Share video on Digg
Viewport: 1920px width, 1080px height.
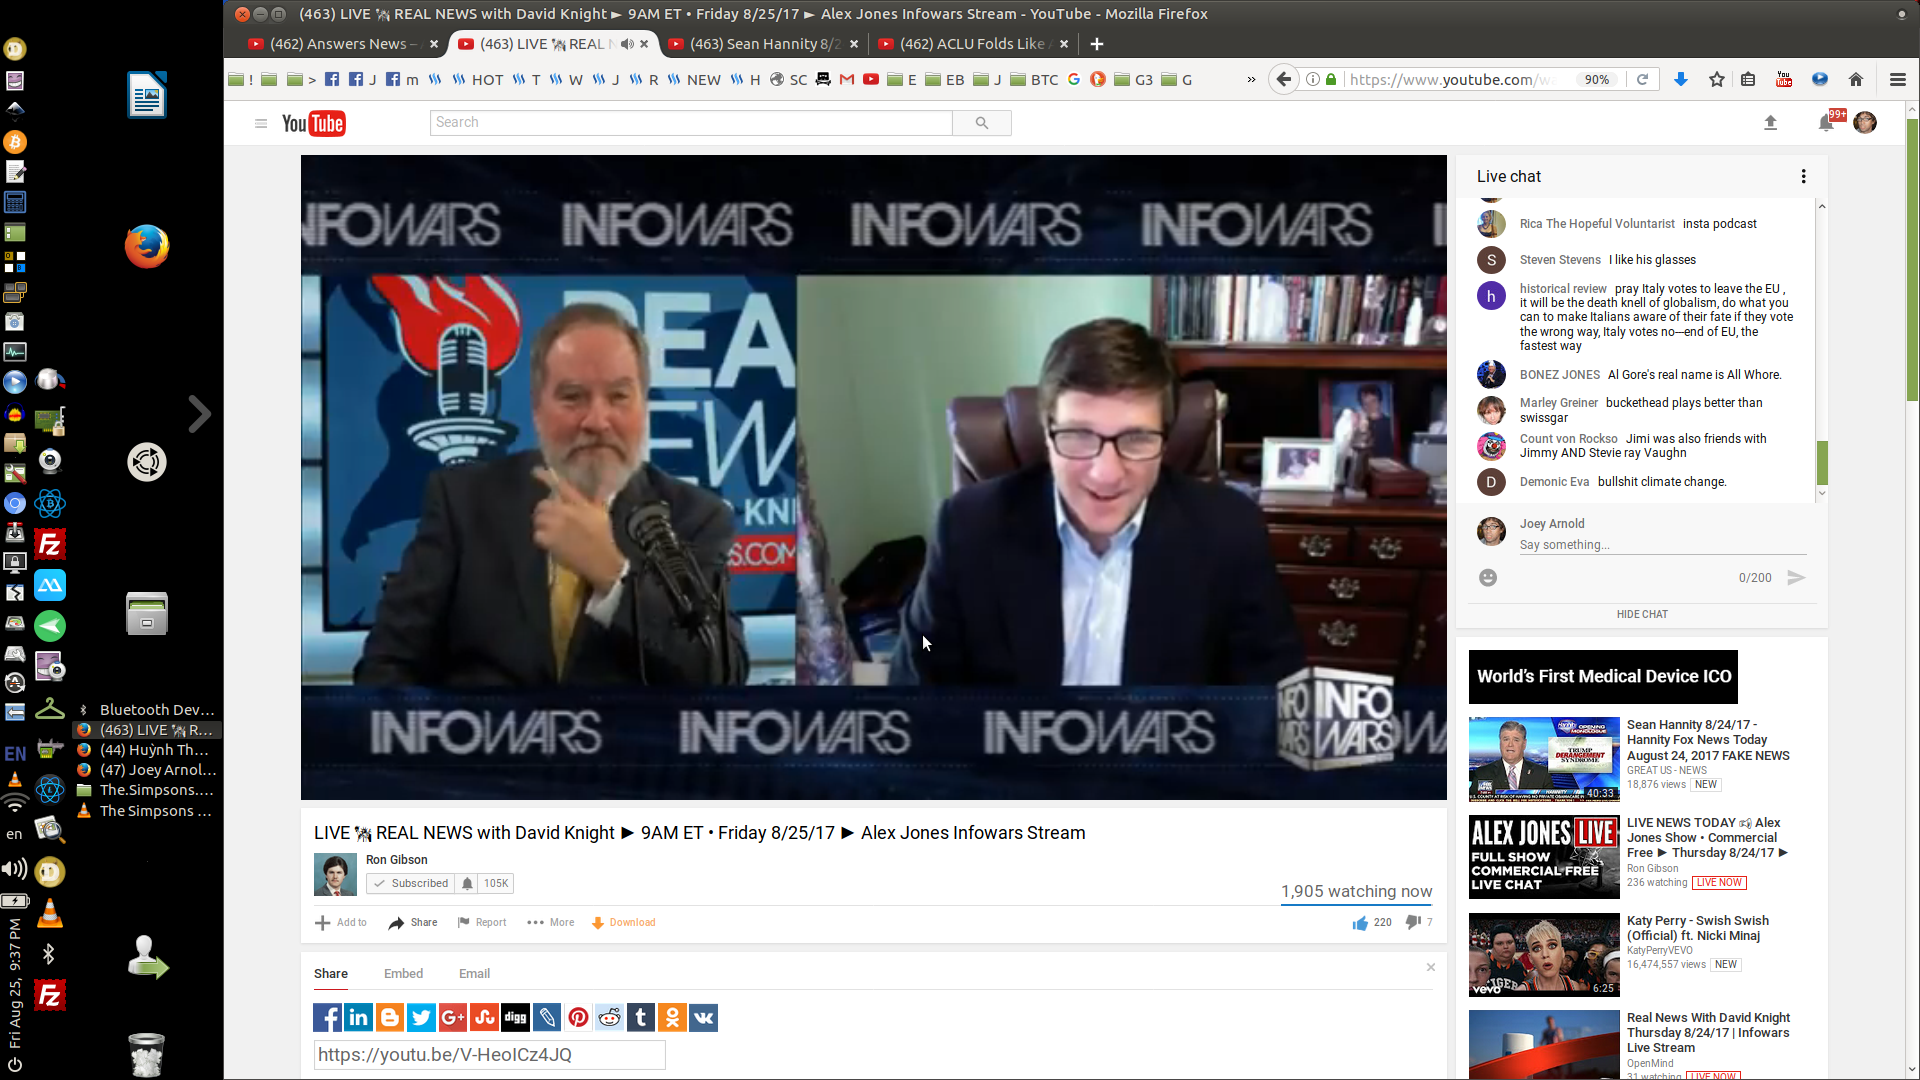coord(515,1017)
